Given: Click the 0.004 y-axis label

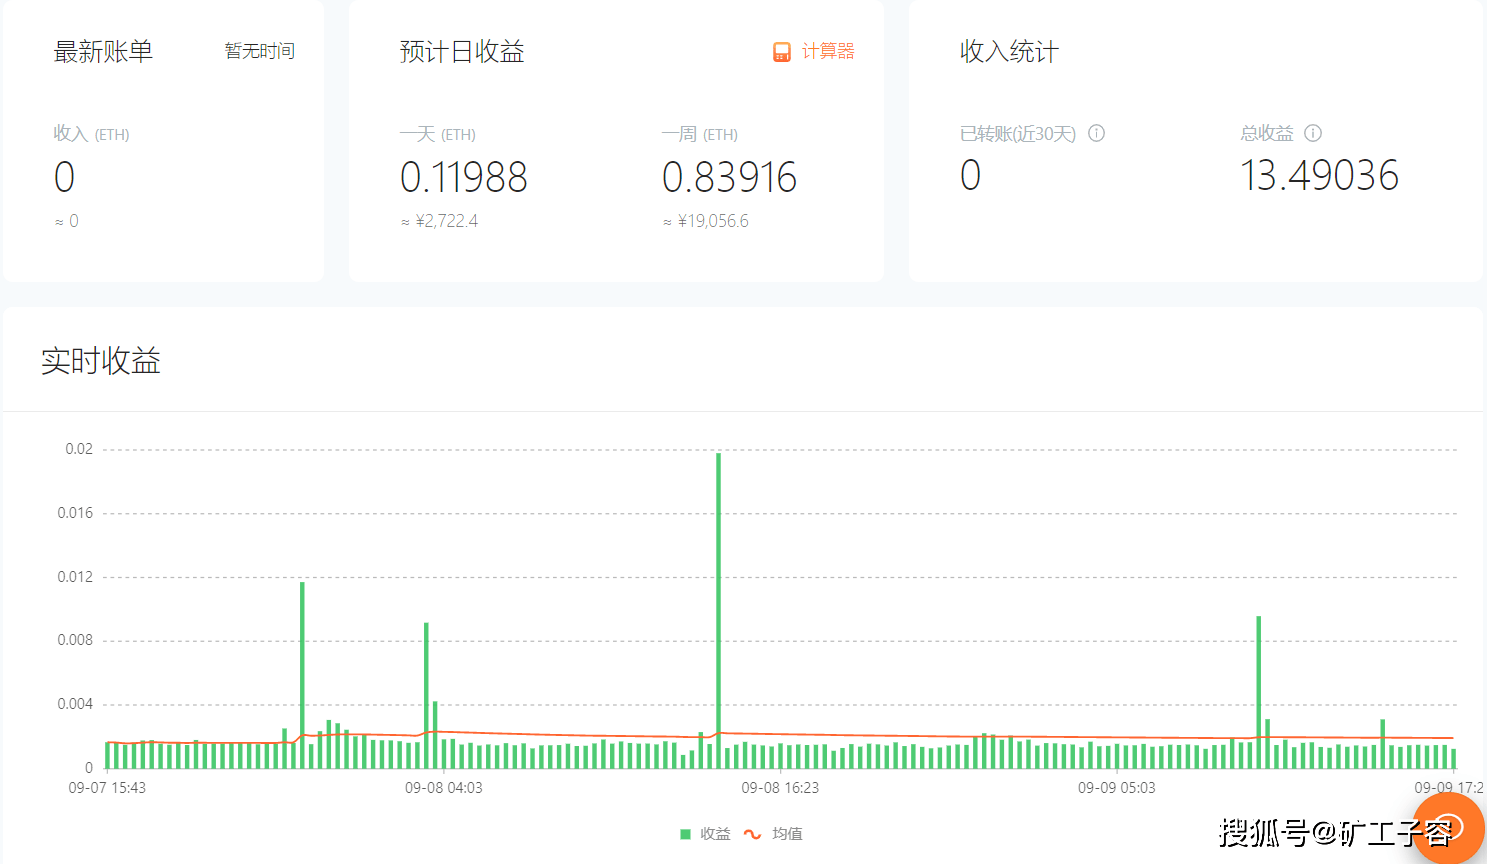Looking at the screenshot, I should [x=75, y=704].
